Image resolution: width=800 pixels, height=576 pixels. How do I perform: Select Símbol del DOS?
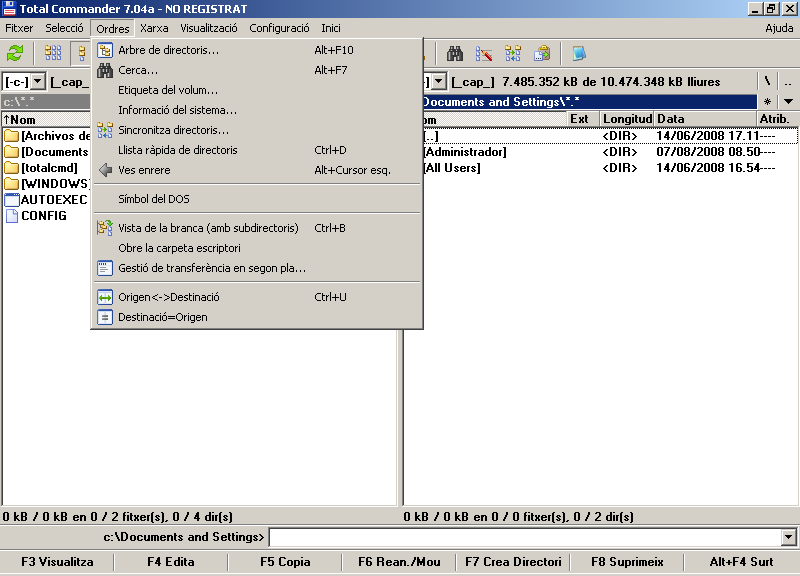tap(257, 199)
